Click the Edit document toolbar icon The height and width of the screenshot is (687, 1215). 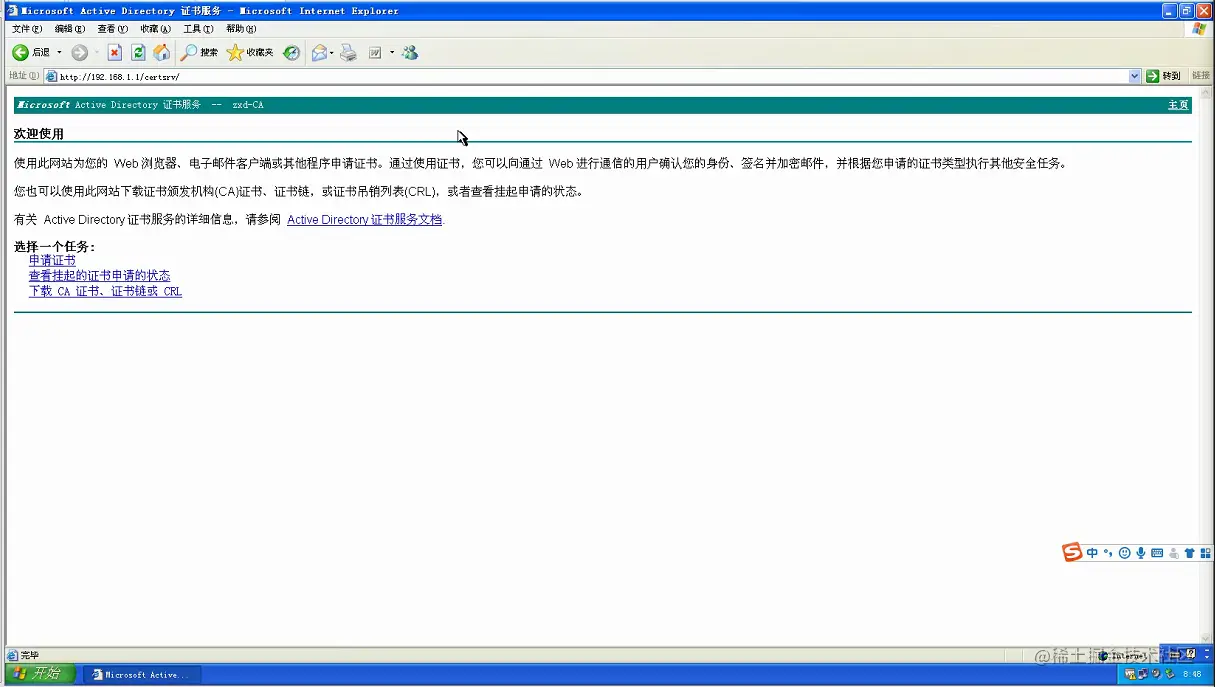(x=375, y=52)
